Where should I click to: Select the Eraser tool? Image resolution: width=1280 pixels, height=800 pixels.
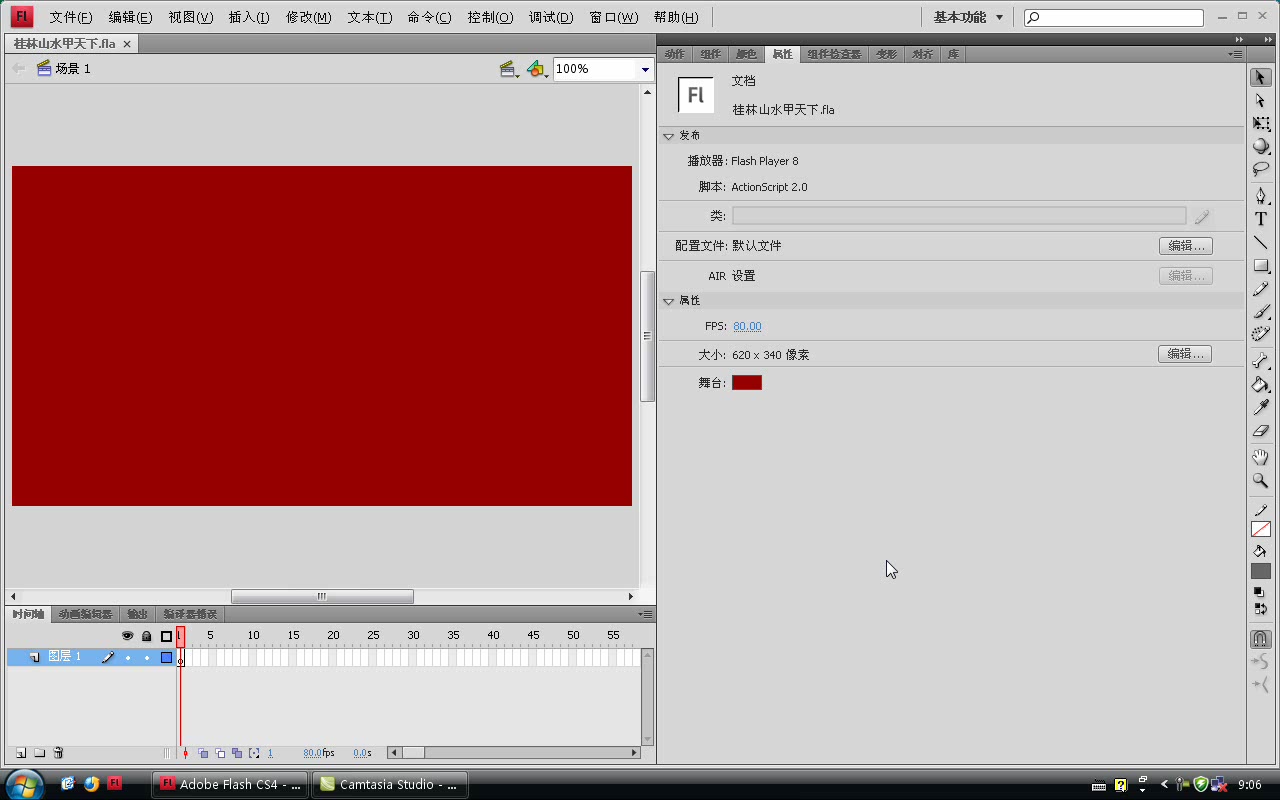point(1260,432)
